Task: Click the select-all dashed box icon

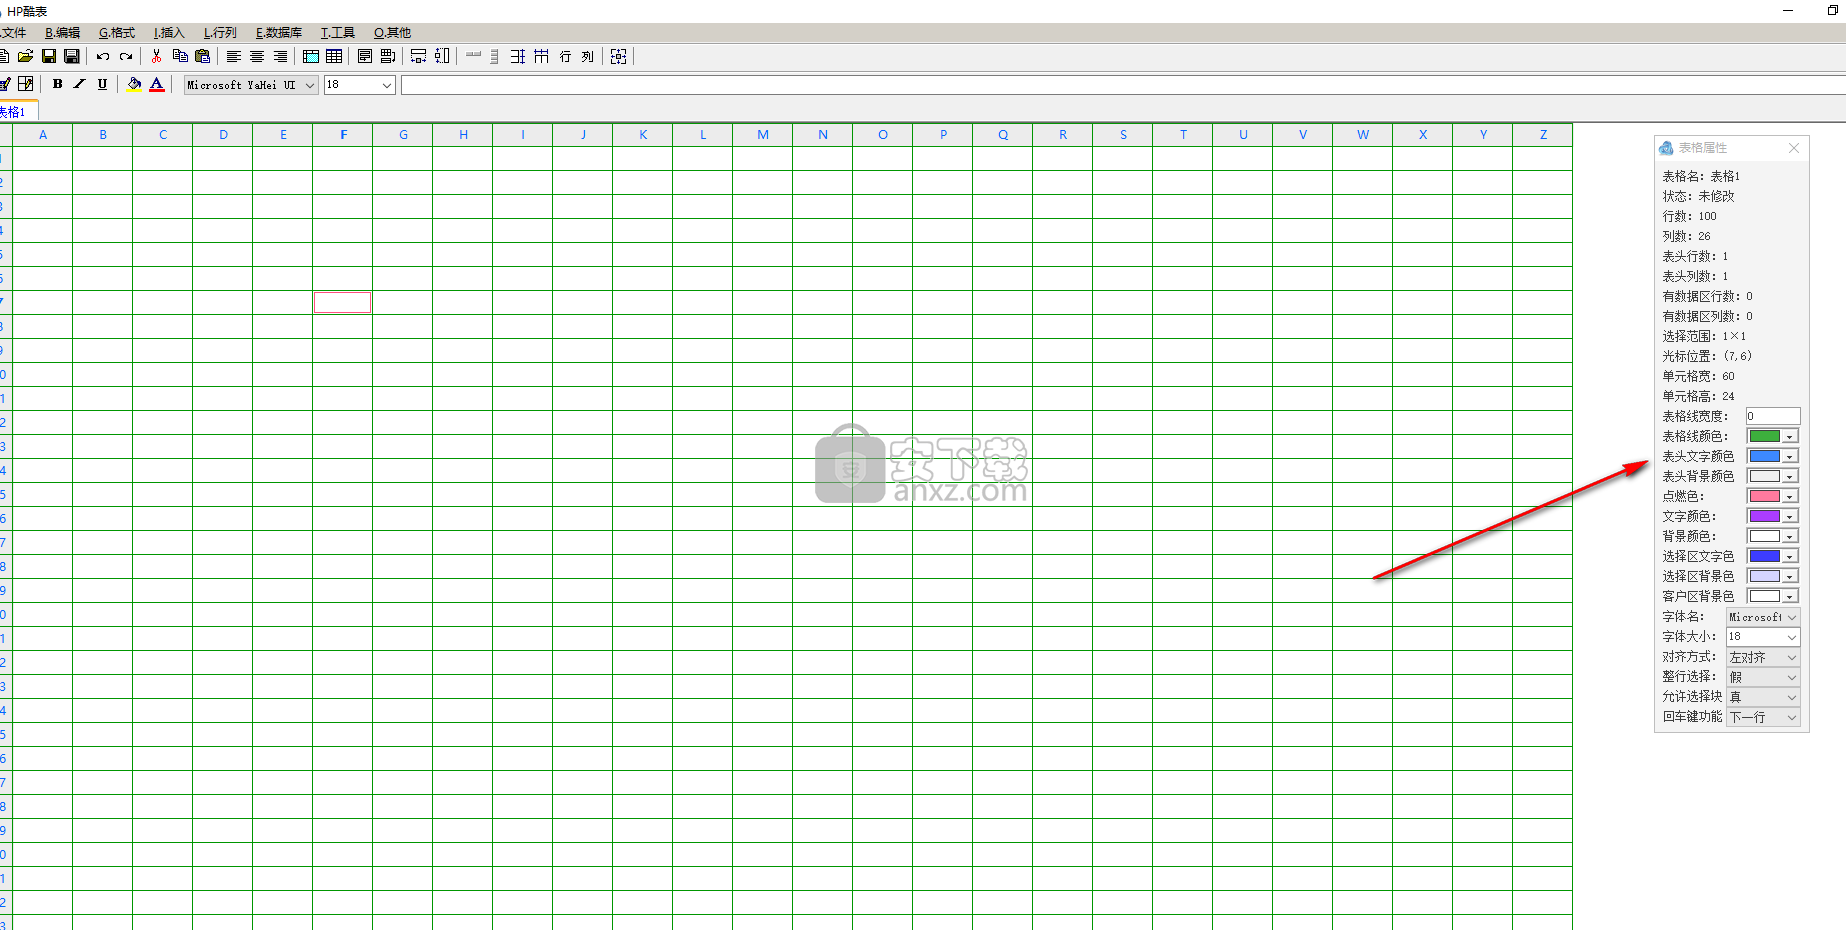Action: tap(619, 56)
